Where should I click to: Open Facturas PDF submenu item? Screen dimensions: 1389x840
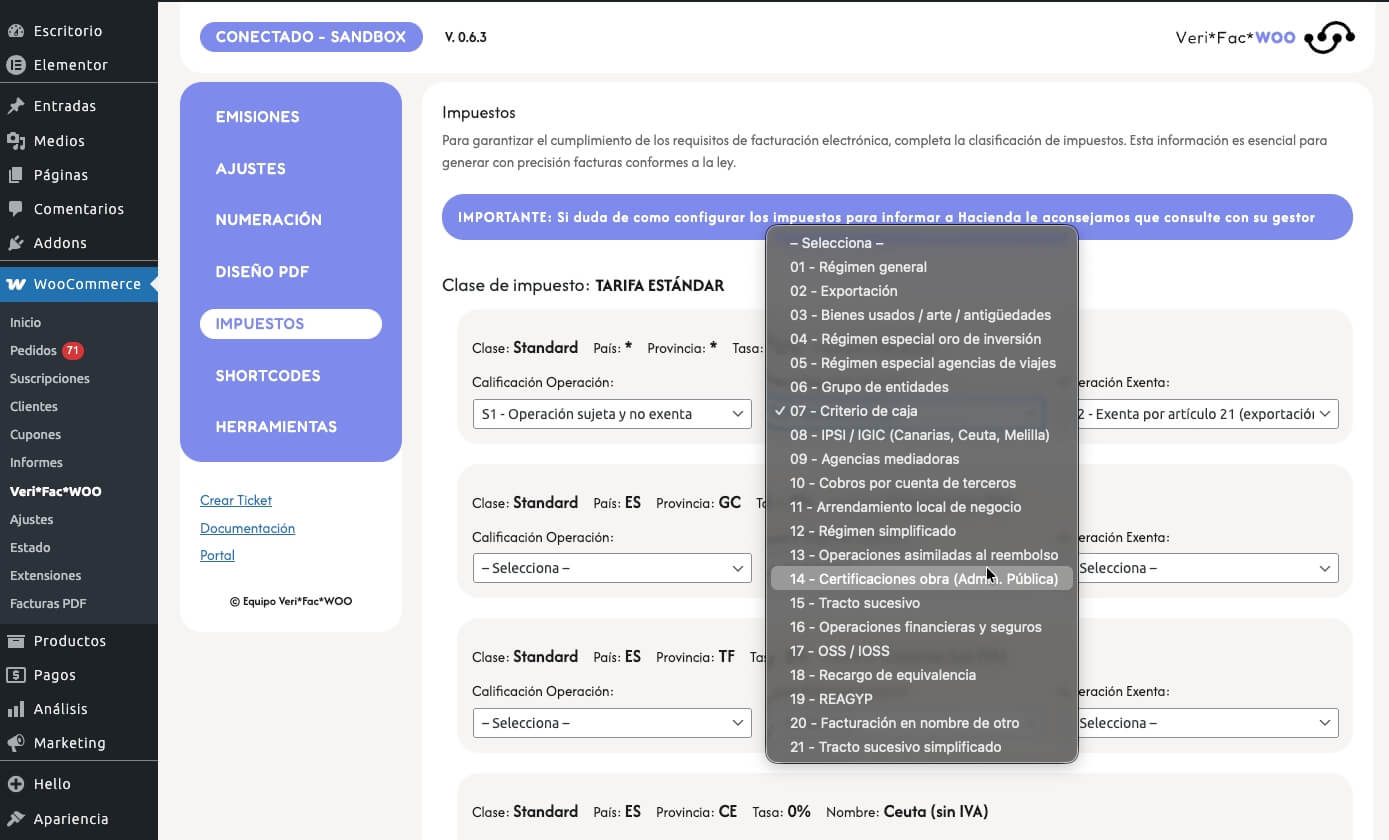pos(48,604)
